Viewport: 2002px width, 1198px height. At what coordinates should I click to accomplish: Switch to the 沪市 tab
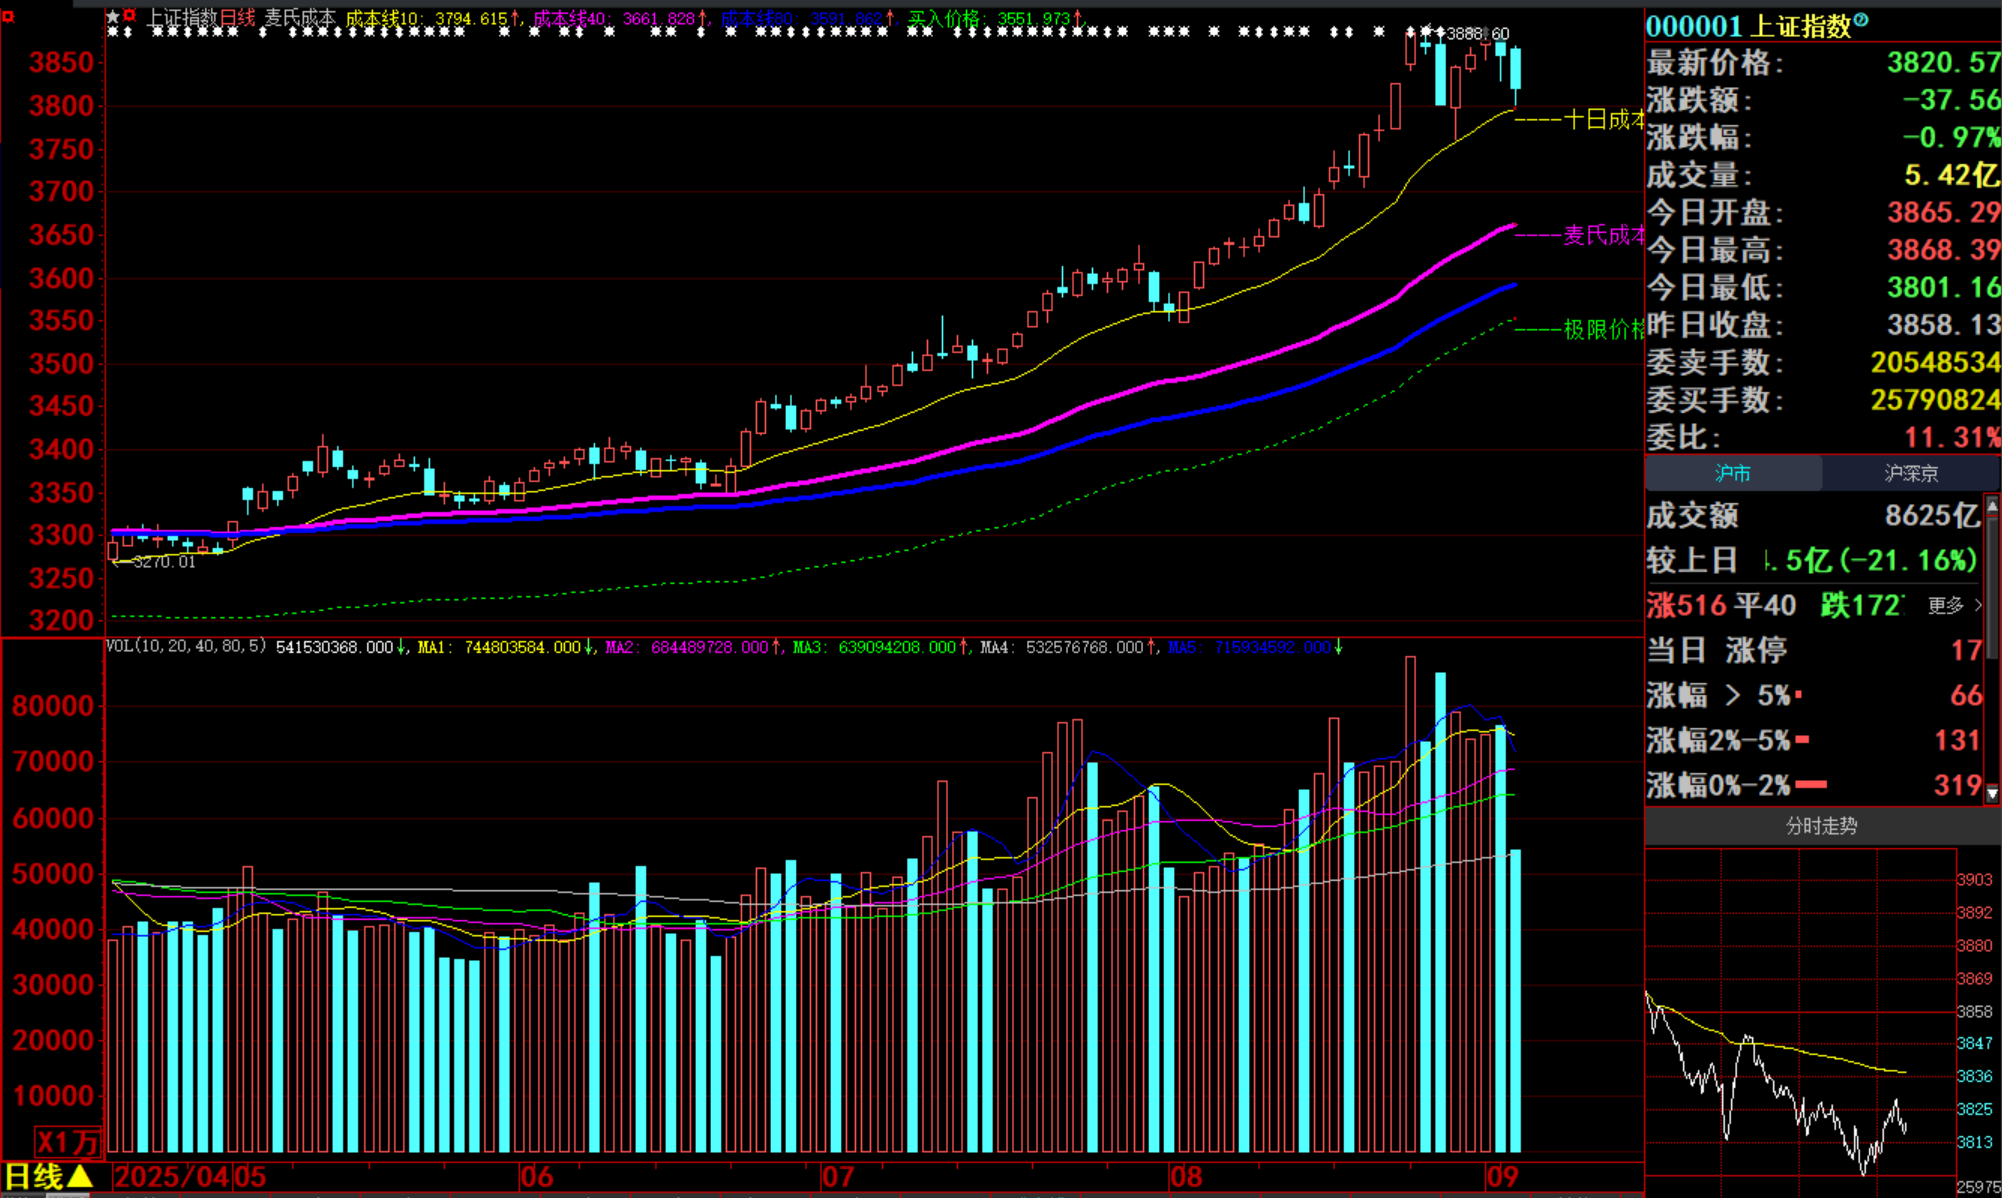pos(1733,473)
